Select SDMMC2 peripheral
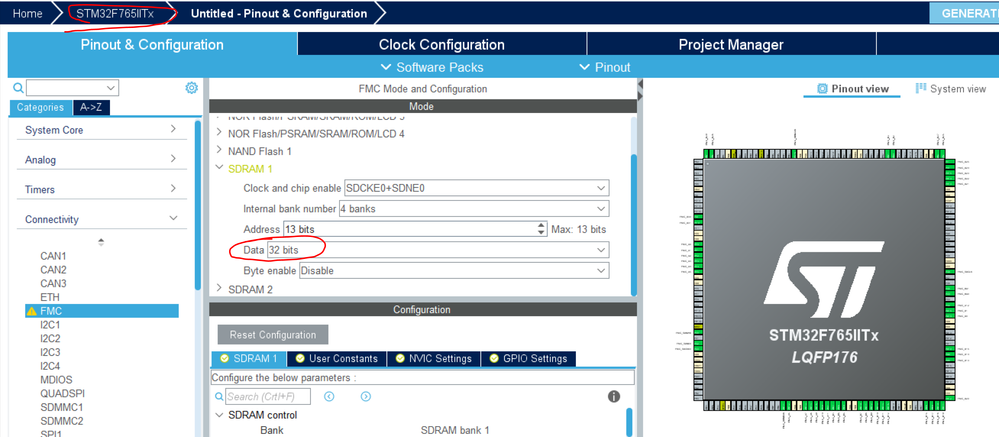 [62, 421]
